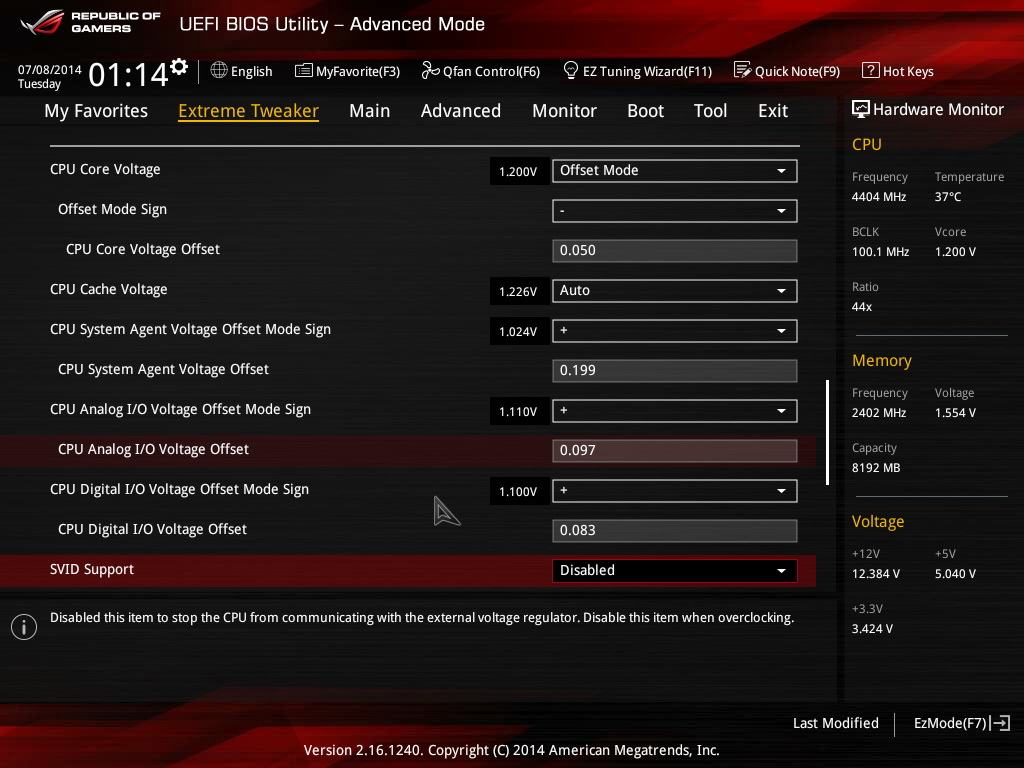
Task: Open System Agent Voltage Offset Mode Sign dropdown
Action: point(675,331)
